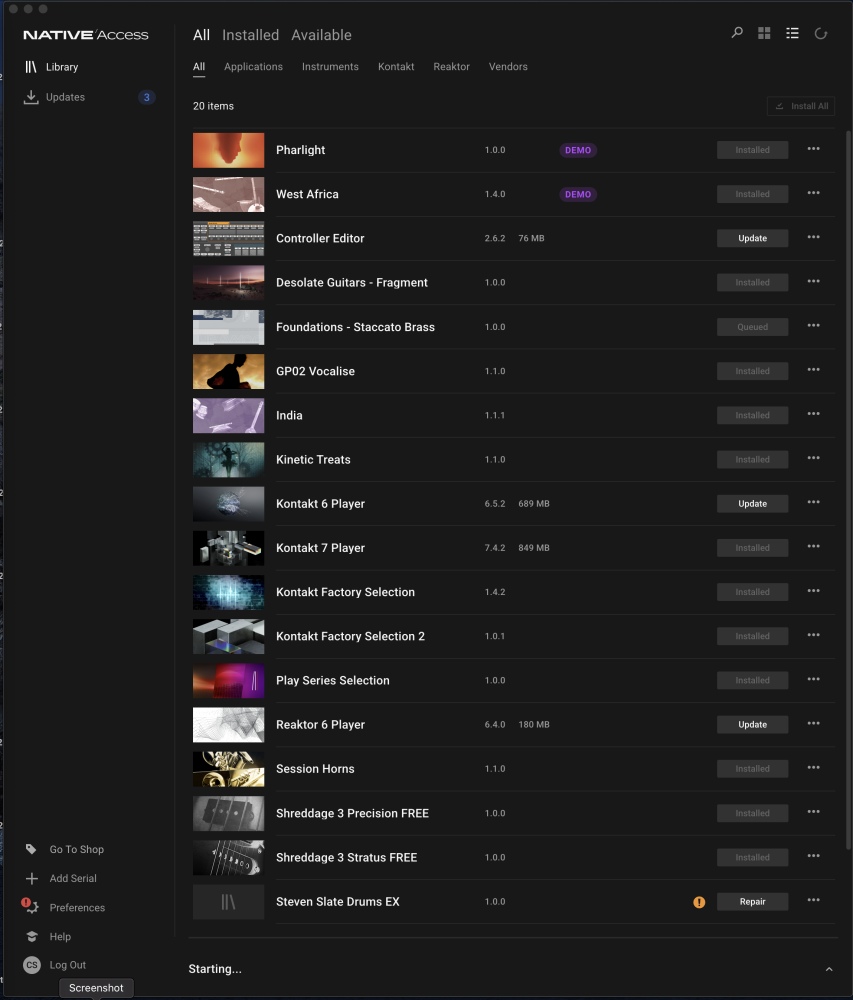
Task: Click the Session Horns thumbnail
Action: 228,769
